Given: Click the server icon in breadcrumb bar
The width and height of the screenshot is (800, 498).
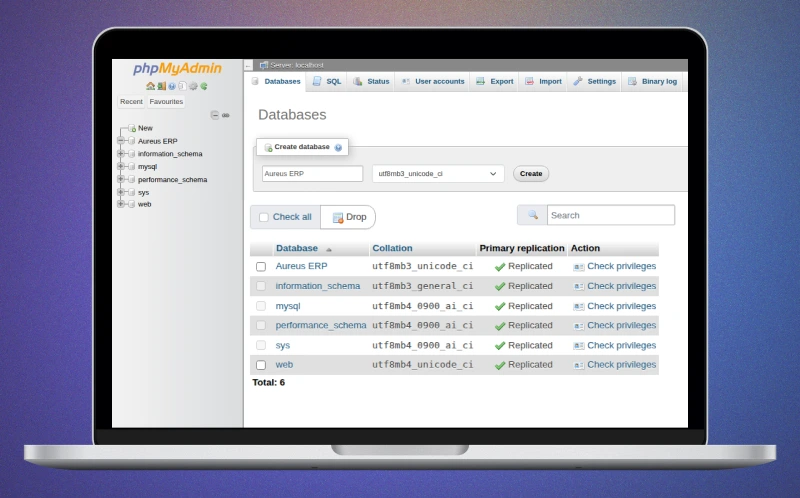Looking at the screenshot, I should (x=264, y=65).
